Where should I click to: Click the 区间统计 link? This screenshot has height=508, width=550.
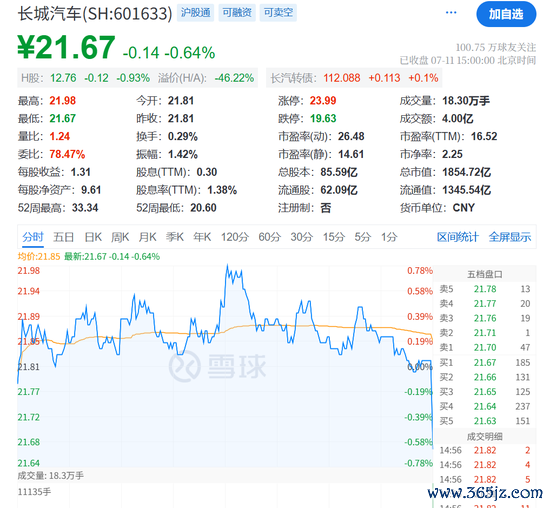(457, 237)
